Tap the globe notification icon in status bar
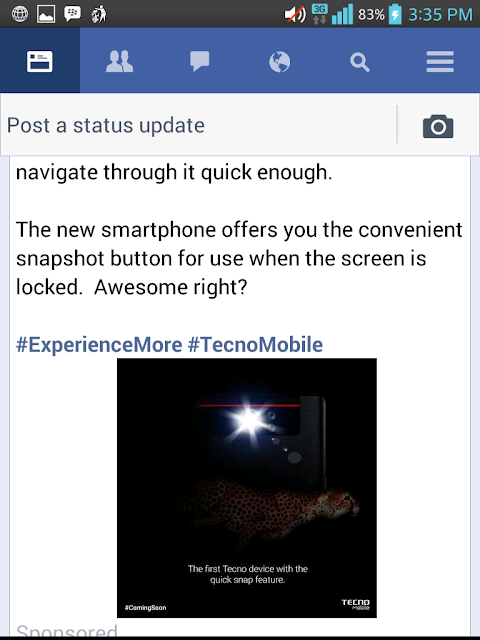This screenshot has height=640, width=480. (20, 14)
